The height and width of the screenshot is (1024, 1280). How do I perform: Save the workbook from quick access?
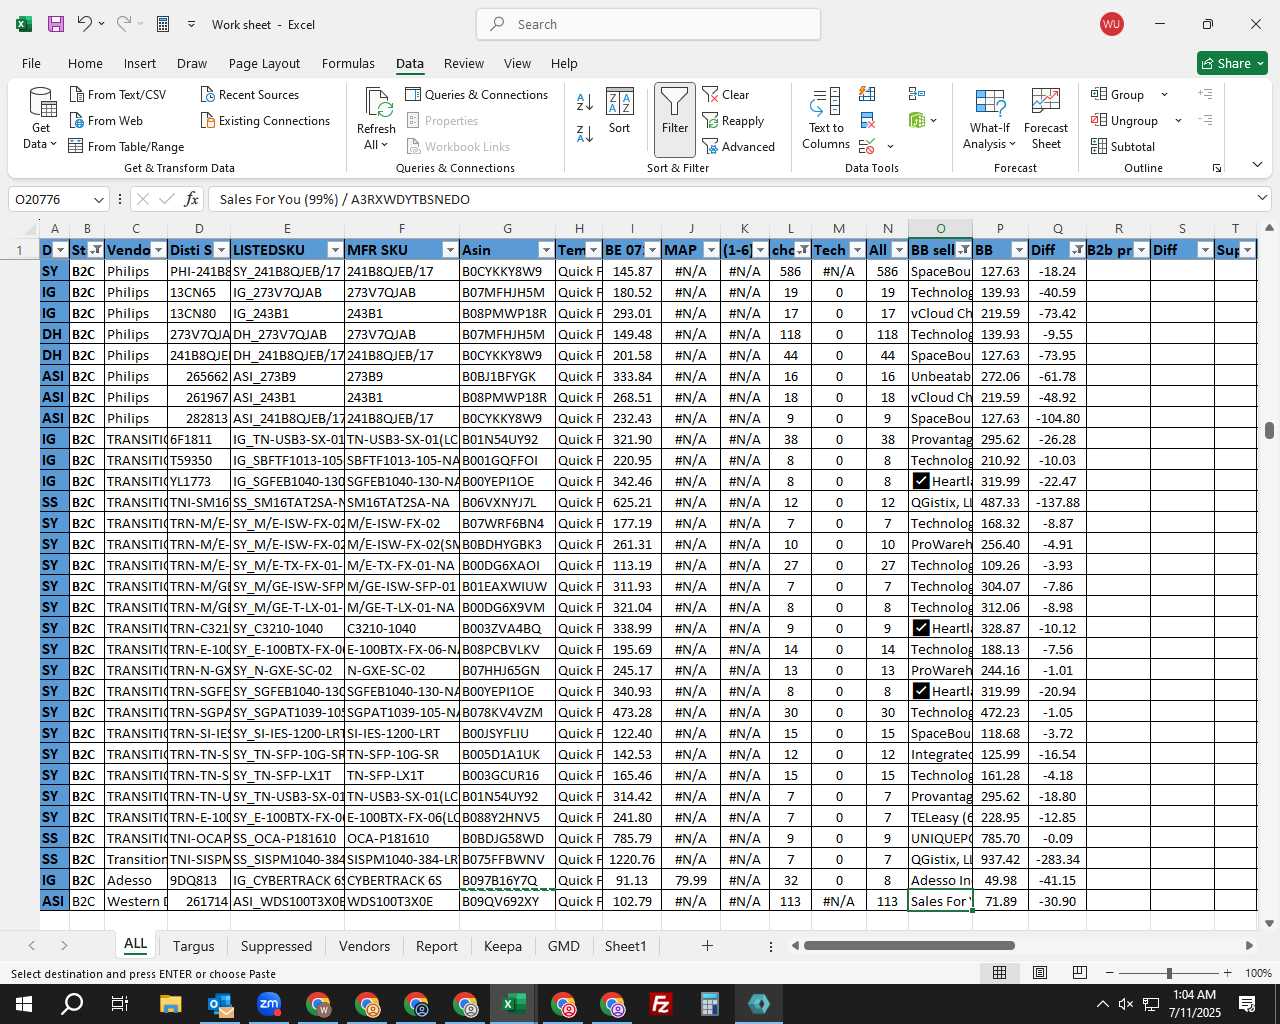pos(56,24)
